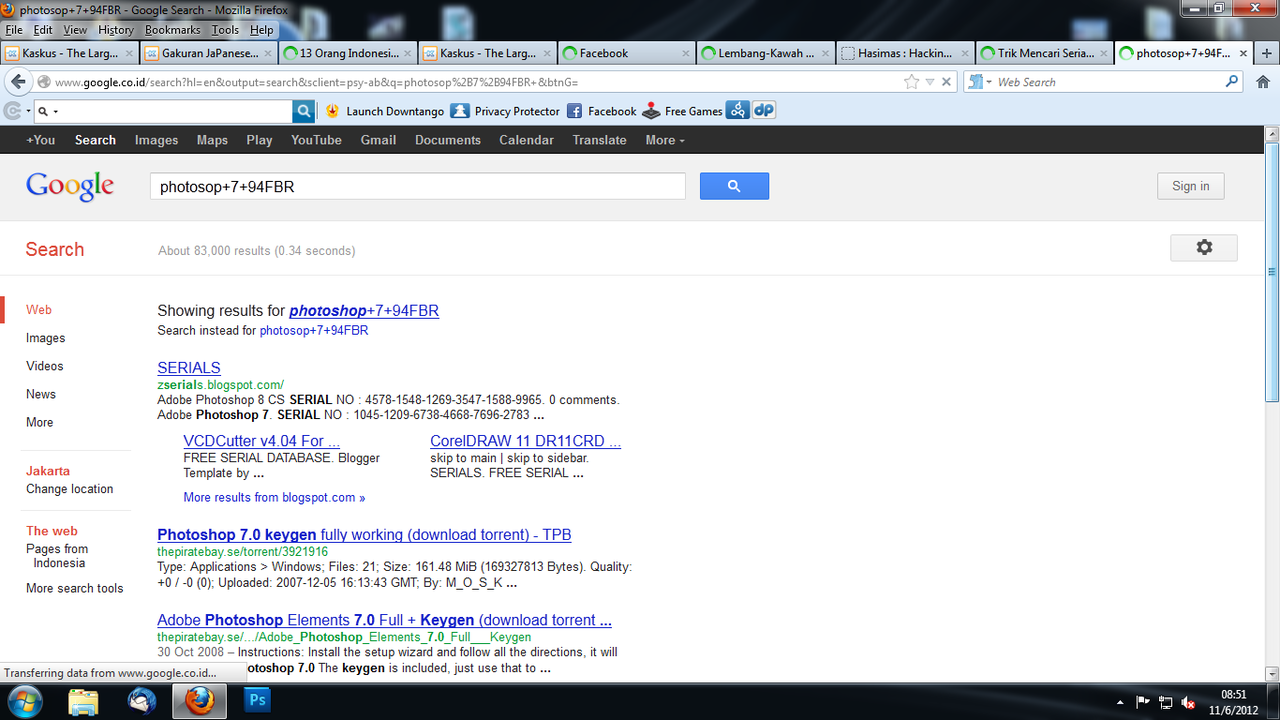This screenshot has height=720, width=1280.
Task: Open Gmail in the Google black bar
Action: point(378,140)
